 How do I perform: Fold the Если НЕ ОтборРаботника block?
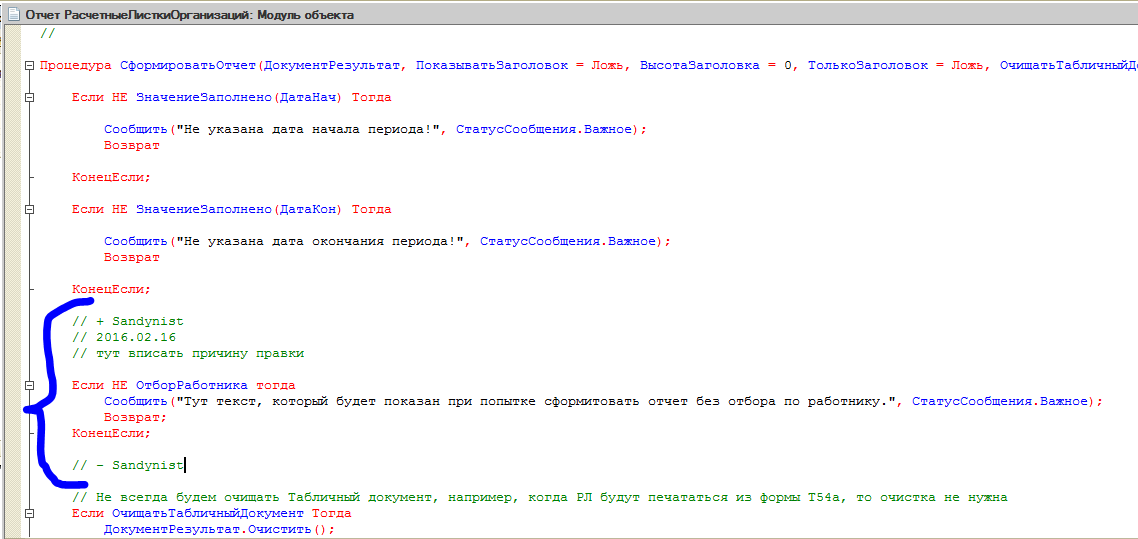(x=30, y=385)
